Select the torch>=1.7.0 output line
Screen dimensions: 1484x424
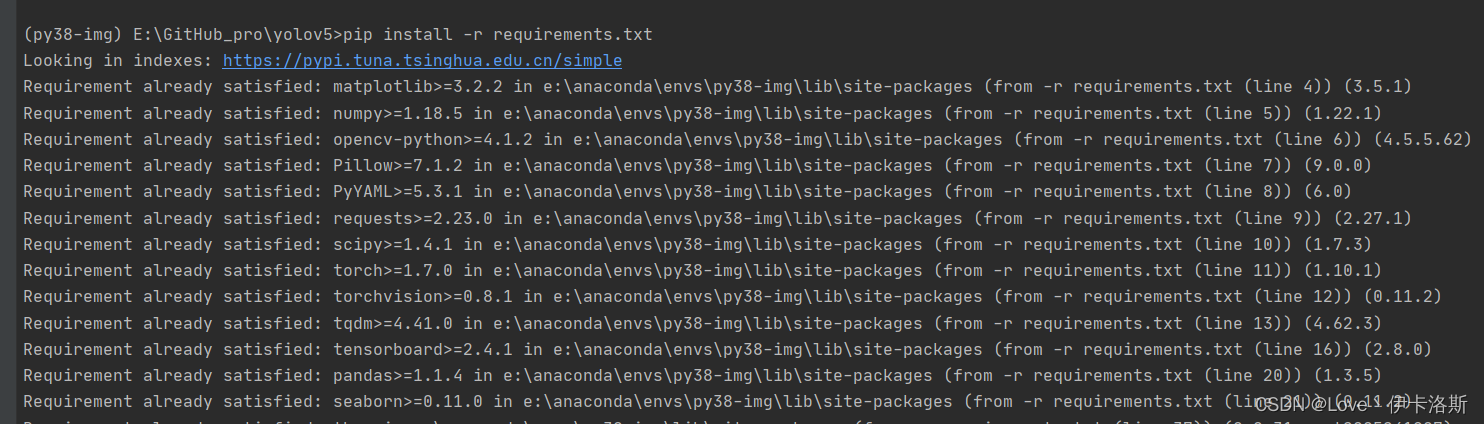(702, 271)
